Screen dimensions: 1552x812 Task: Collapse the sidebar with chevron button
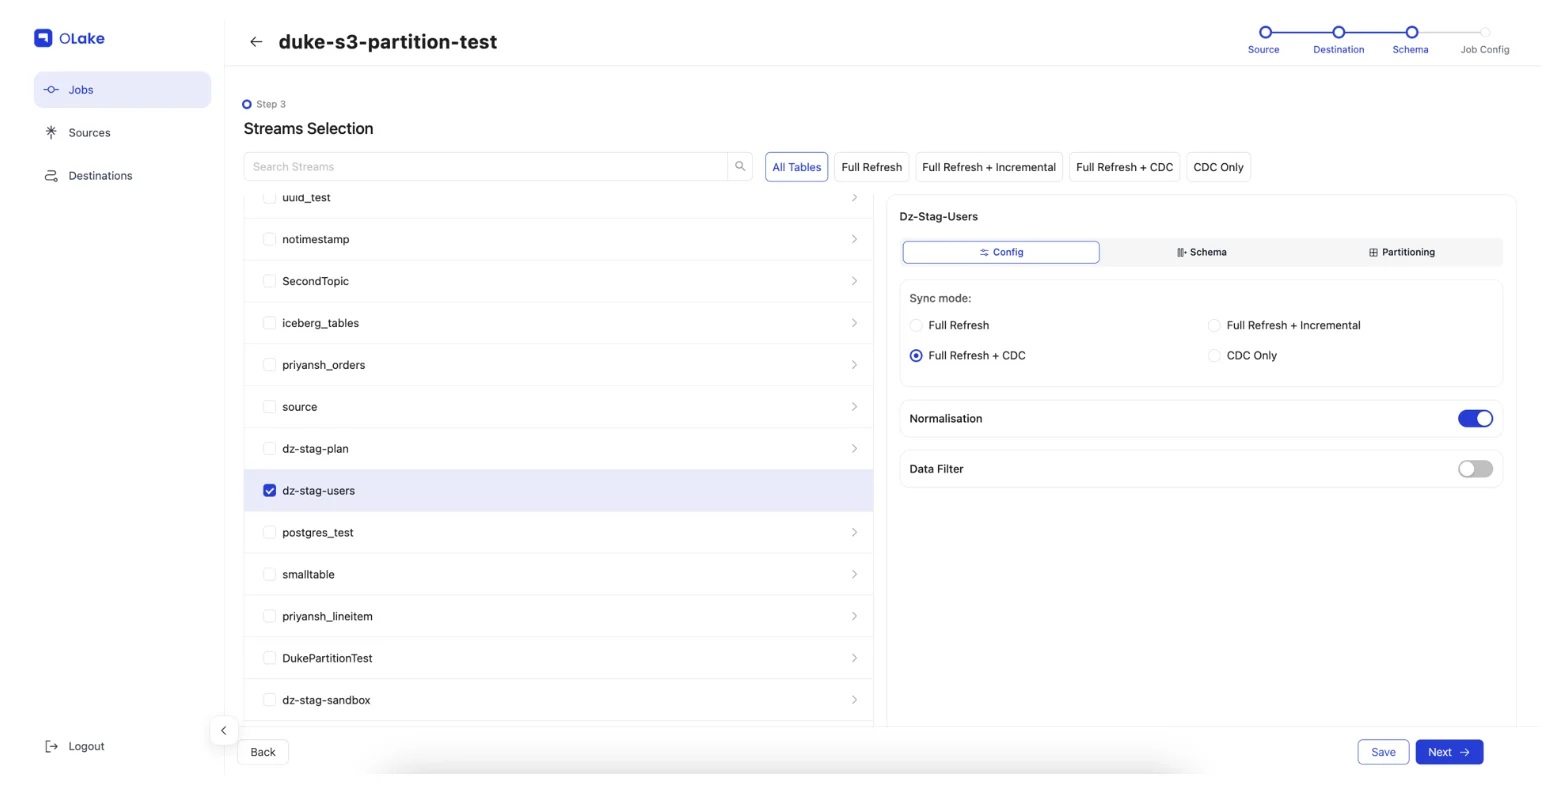coord(223,731)
